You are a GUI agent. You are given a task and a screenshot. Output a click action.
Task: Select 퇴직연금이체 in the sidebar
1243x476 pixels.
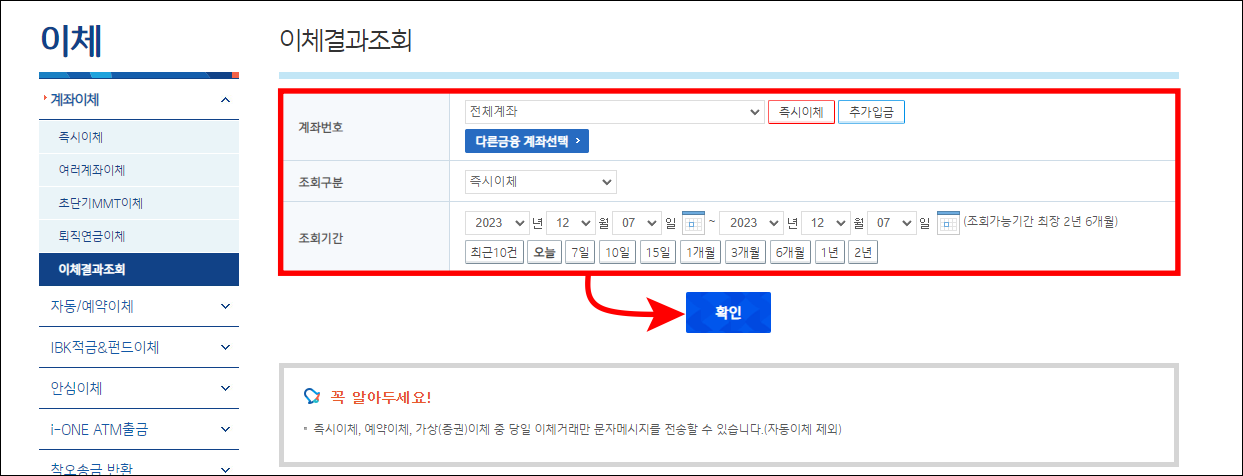pos(139,236)
